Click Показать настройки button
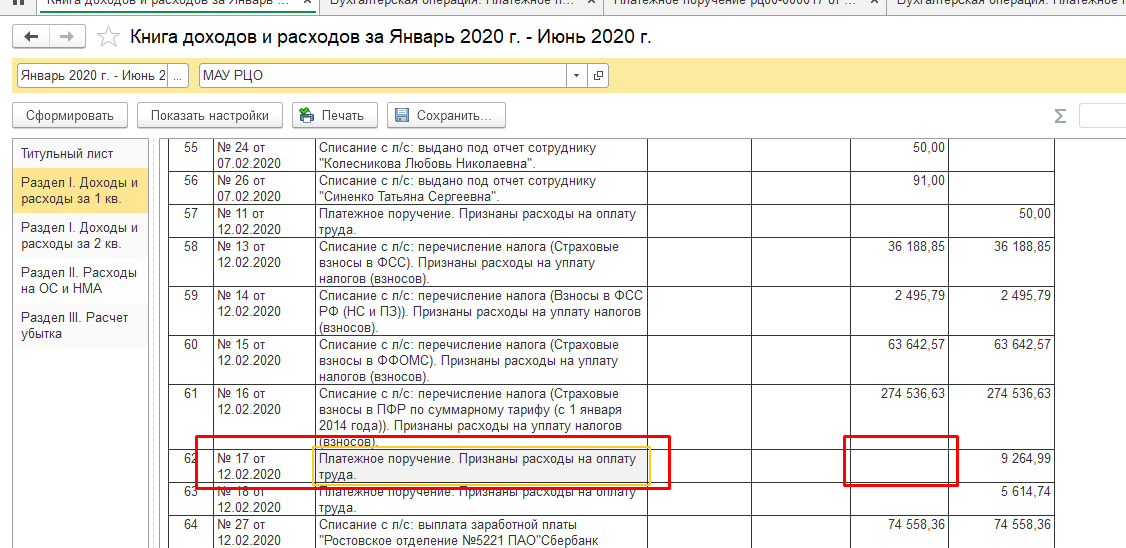This screenshot has width=1126, height=548. point(209,115)
